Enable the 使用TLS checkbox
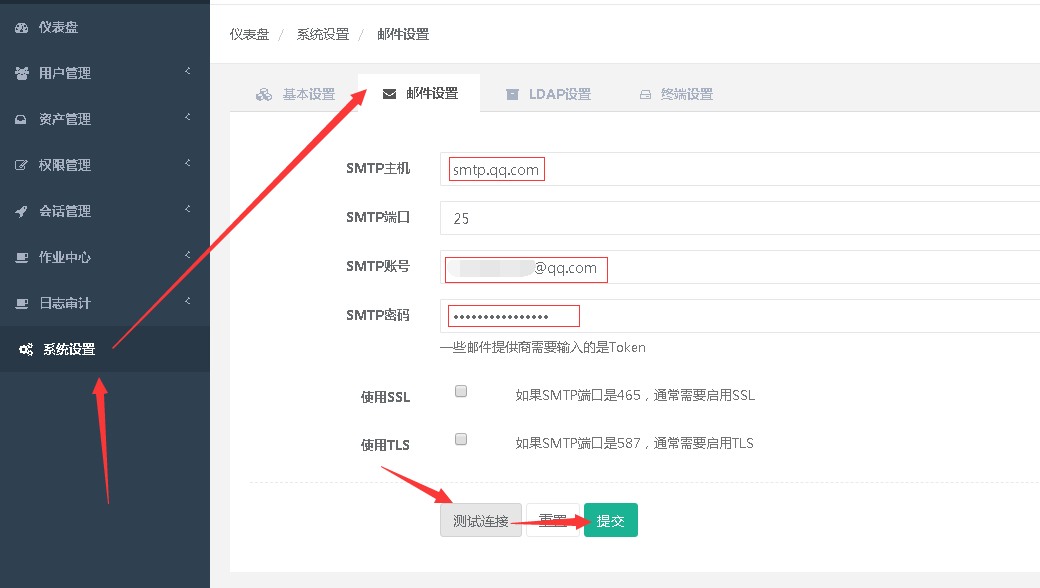Screen dimensions: 1040x588 [x=461, y=439]
